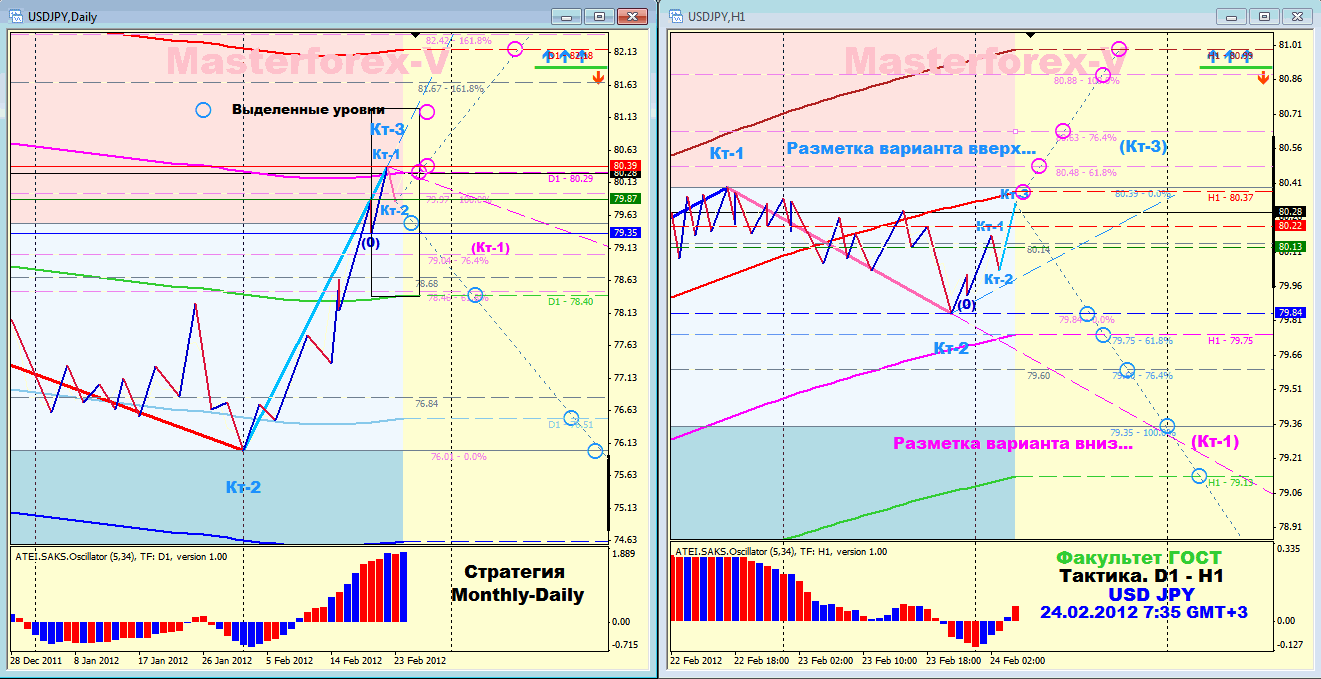Click the 82.13 price scale value
Screen dimensions: 1321x679
[x=626, y=51]
